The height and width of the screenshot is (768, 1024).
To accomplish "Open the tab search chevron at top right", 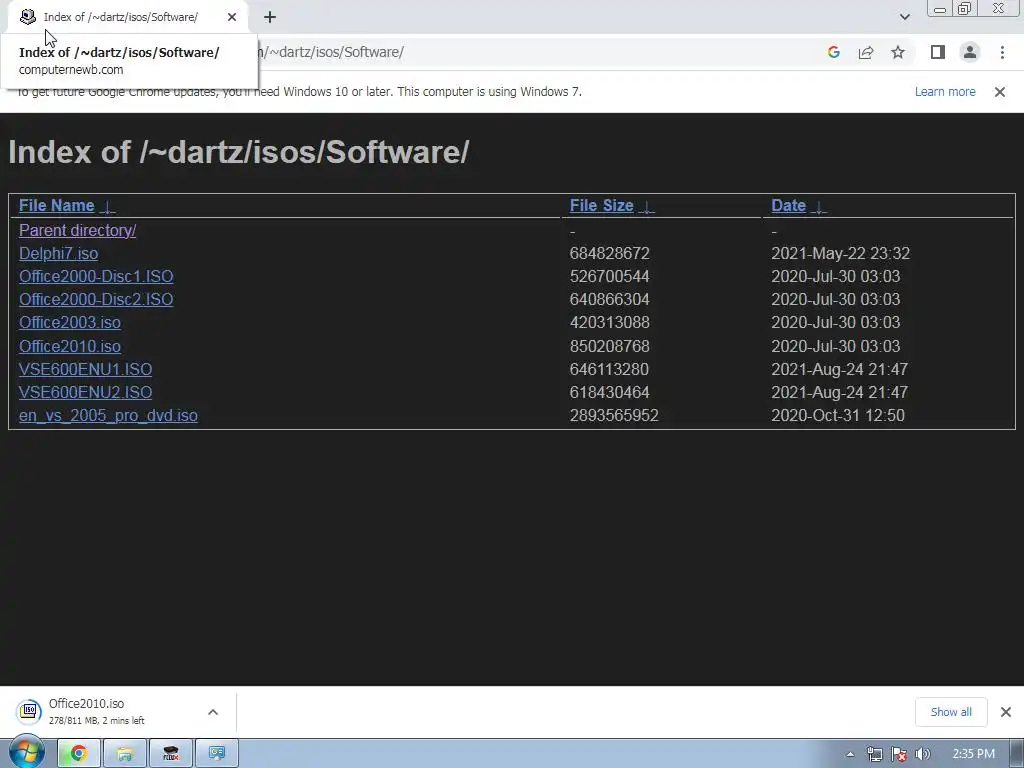I will [x=904, y=18].
